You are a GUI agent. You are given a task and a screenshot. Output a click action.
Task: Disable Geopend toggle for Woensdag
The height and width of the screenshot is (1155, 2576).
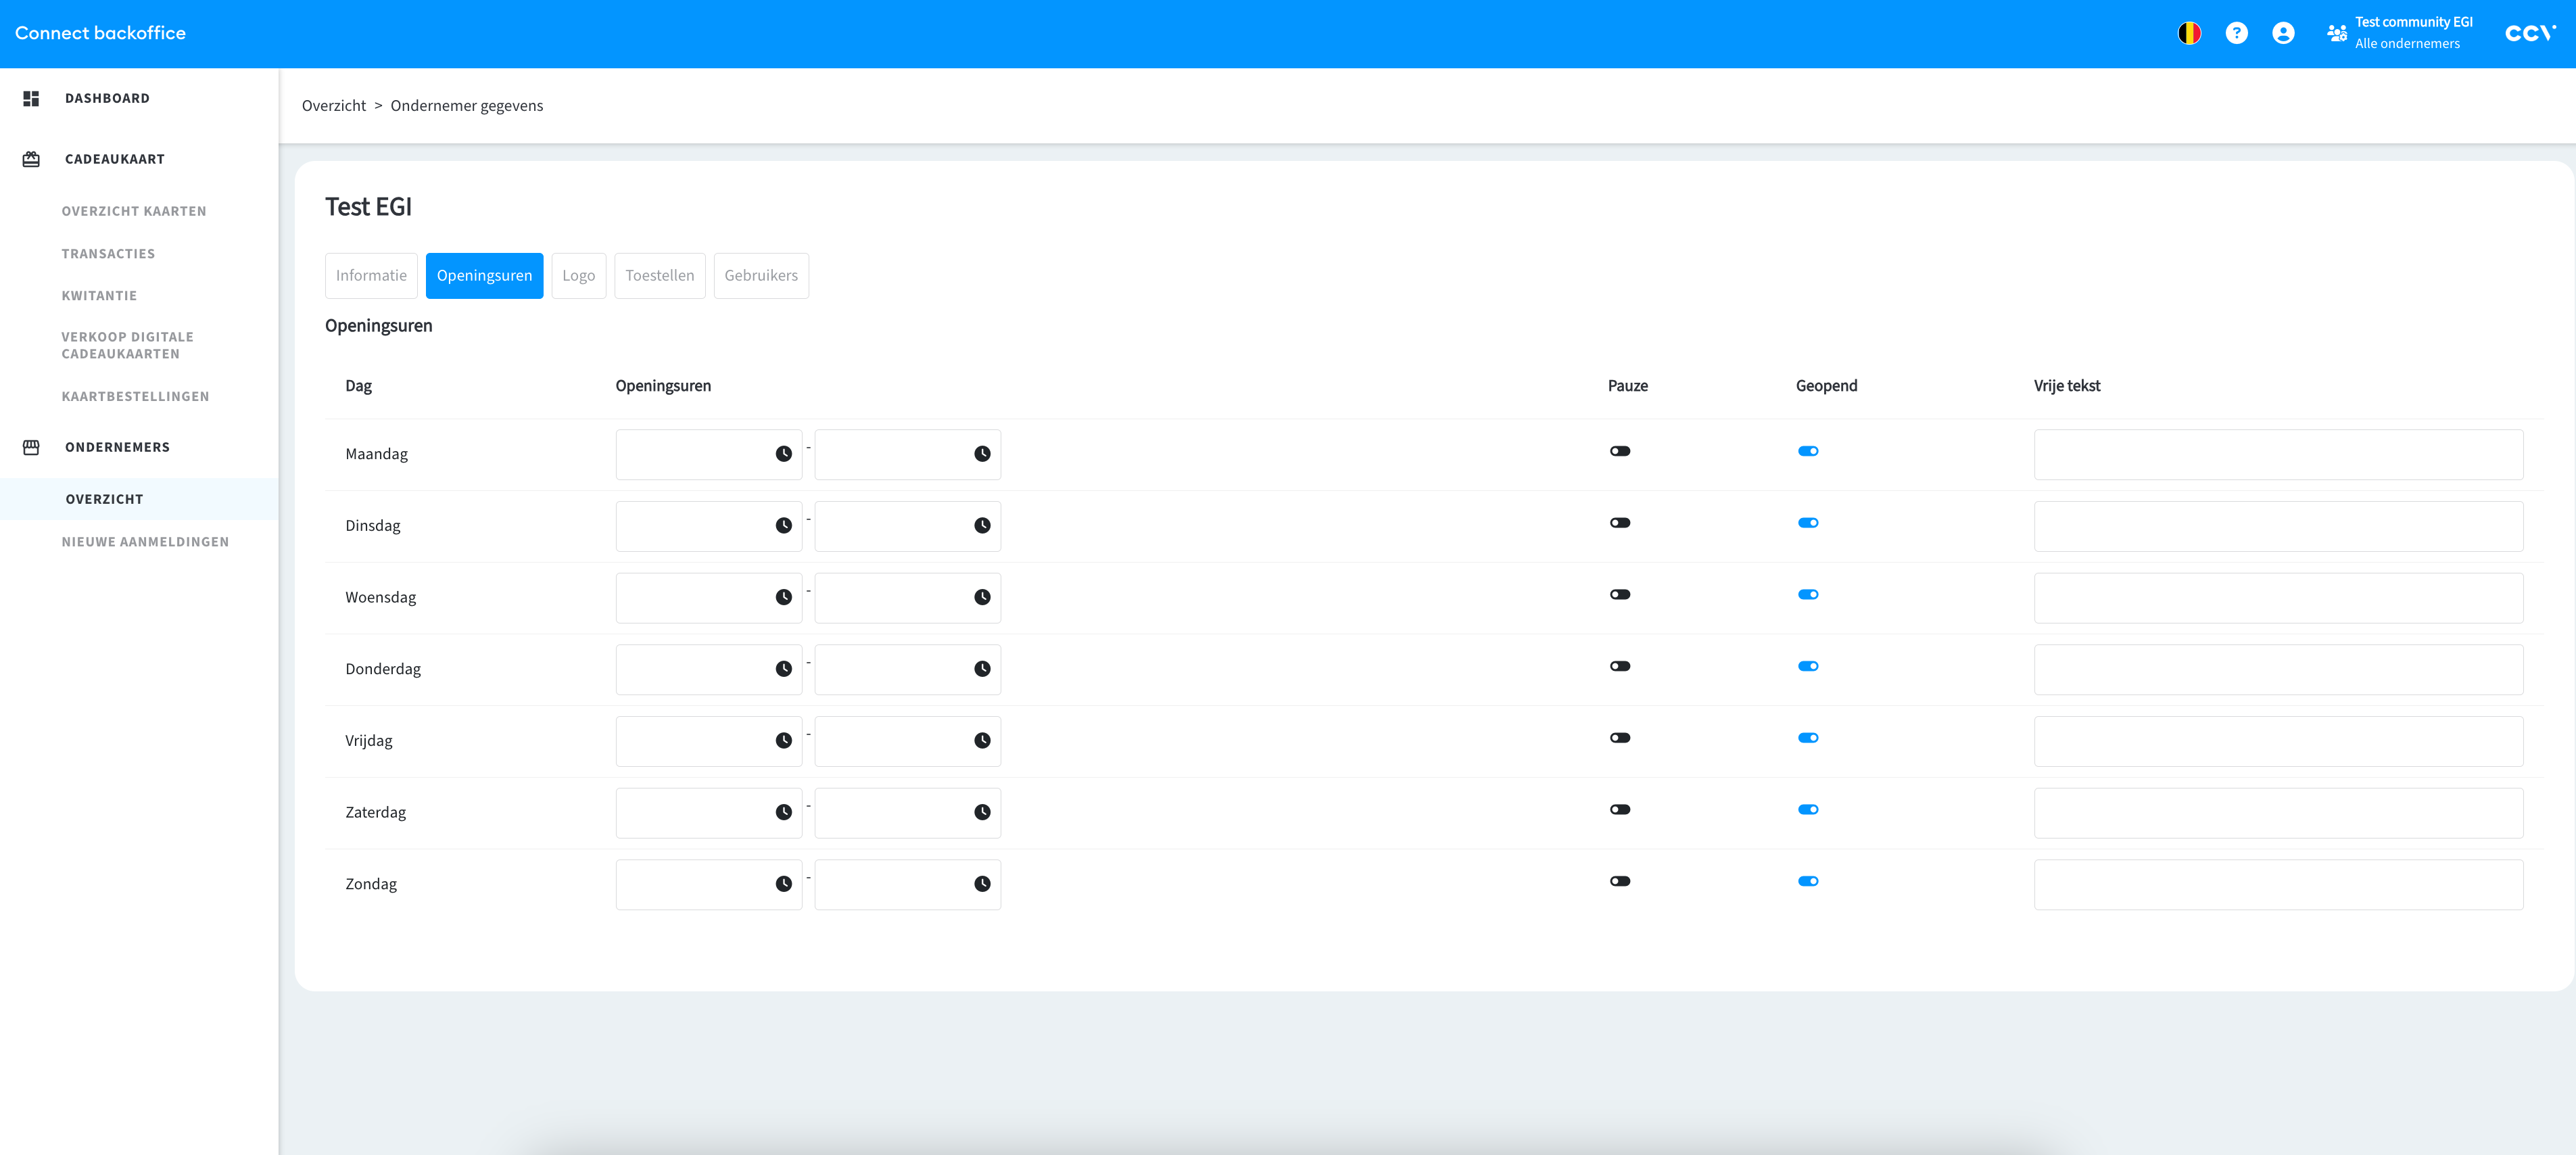(1807, 595)
